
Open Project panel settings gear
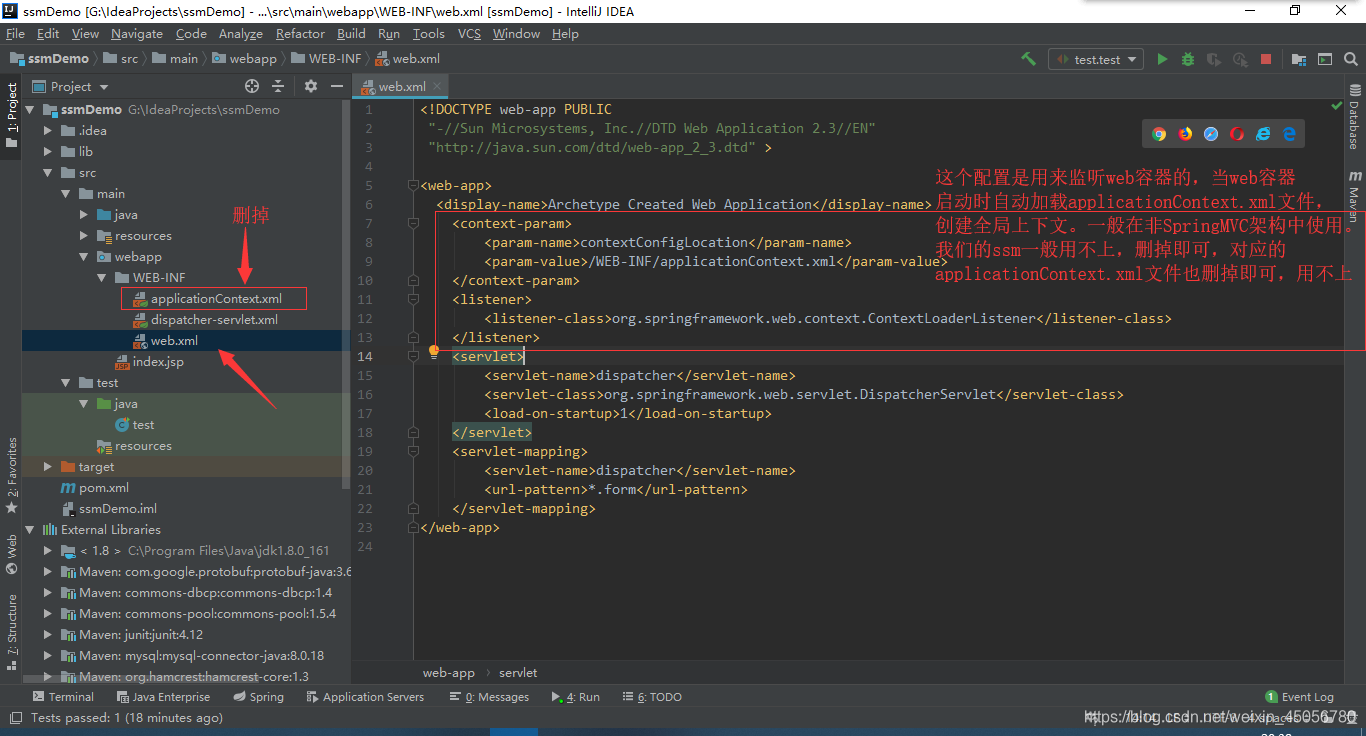click(311, 87)
